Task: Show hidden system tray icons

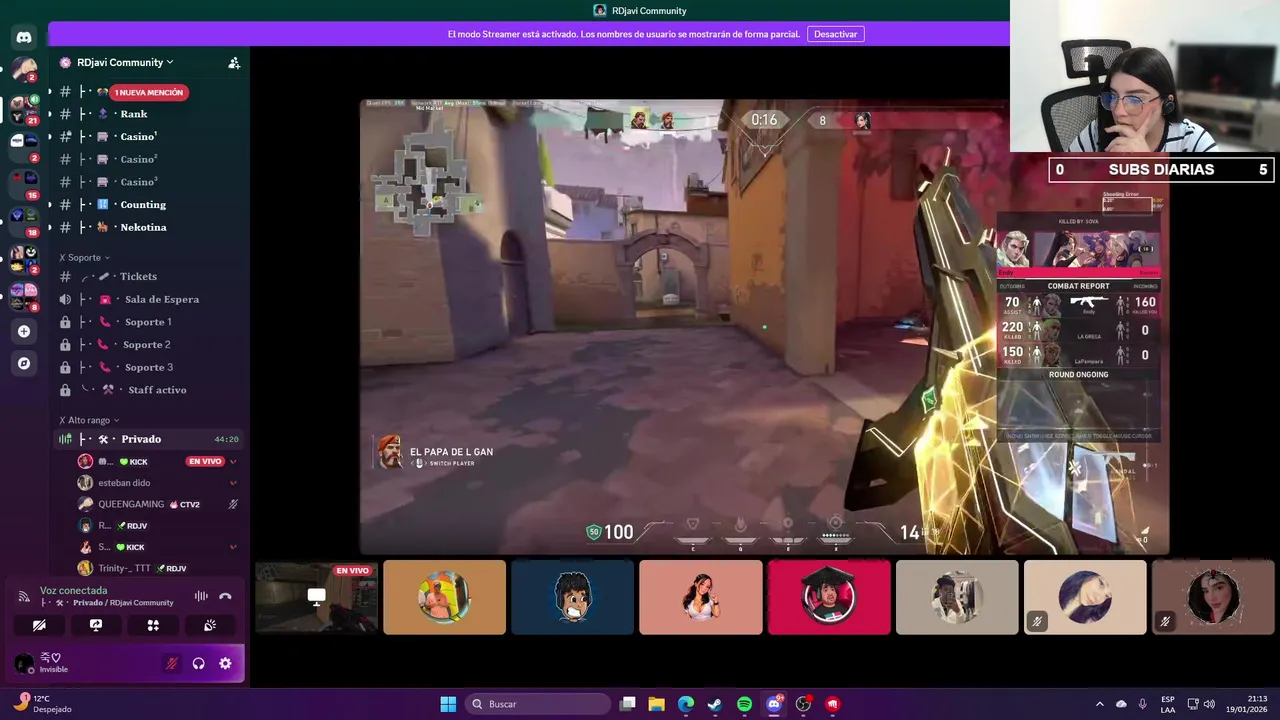Action: point(1100,704)
